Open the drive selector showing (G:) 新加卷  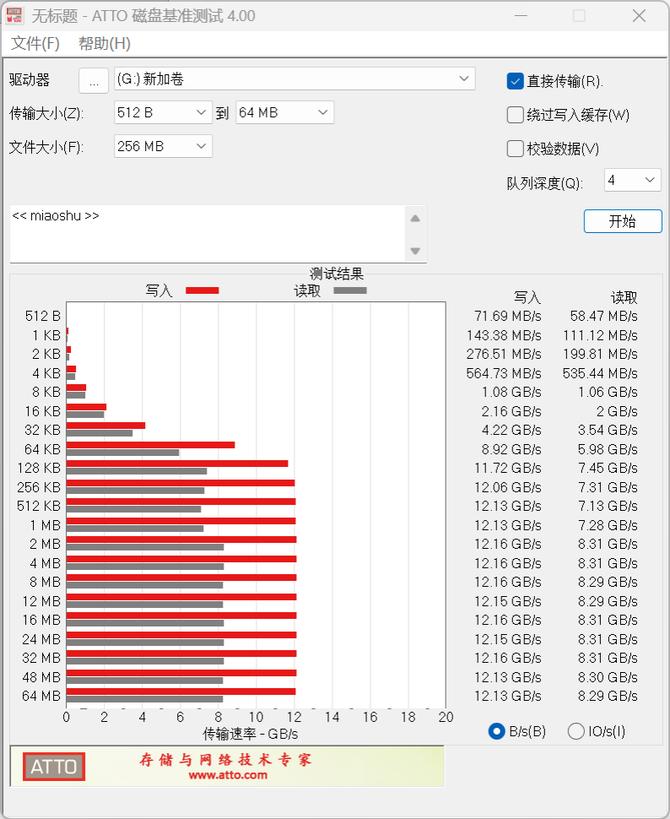(295, 79)
